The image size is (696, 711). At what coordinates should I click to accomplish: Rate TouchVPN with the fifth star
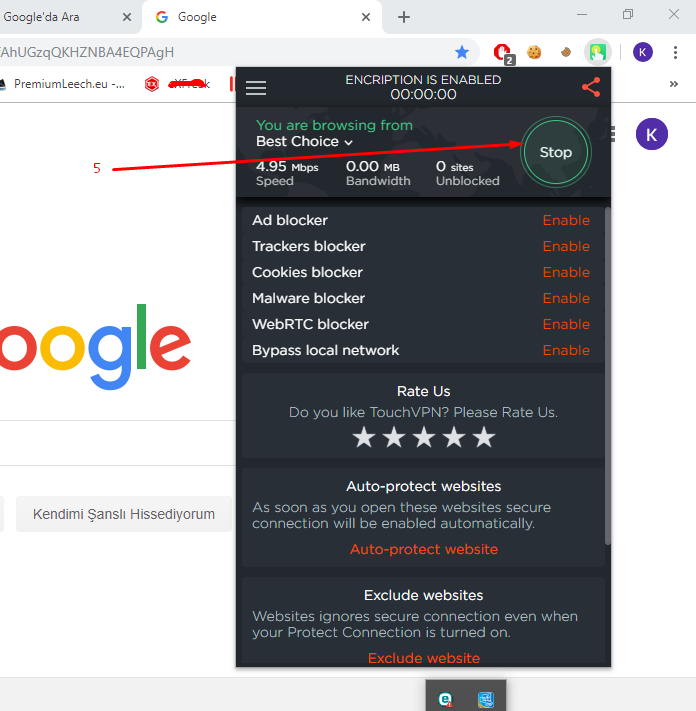click(x=484, y=437)
